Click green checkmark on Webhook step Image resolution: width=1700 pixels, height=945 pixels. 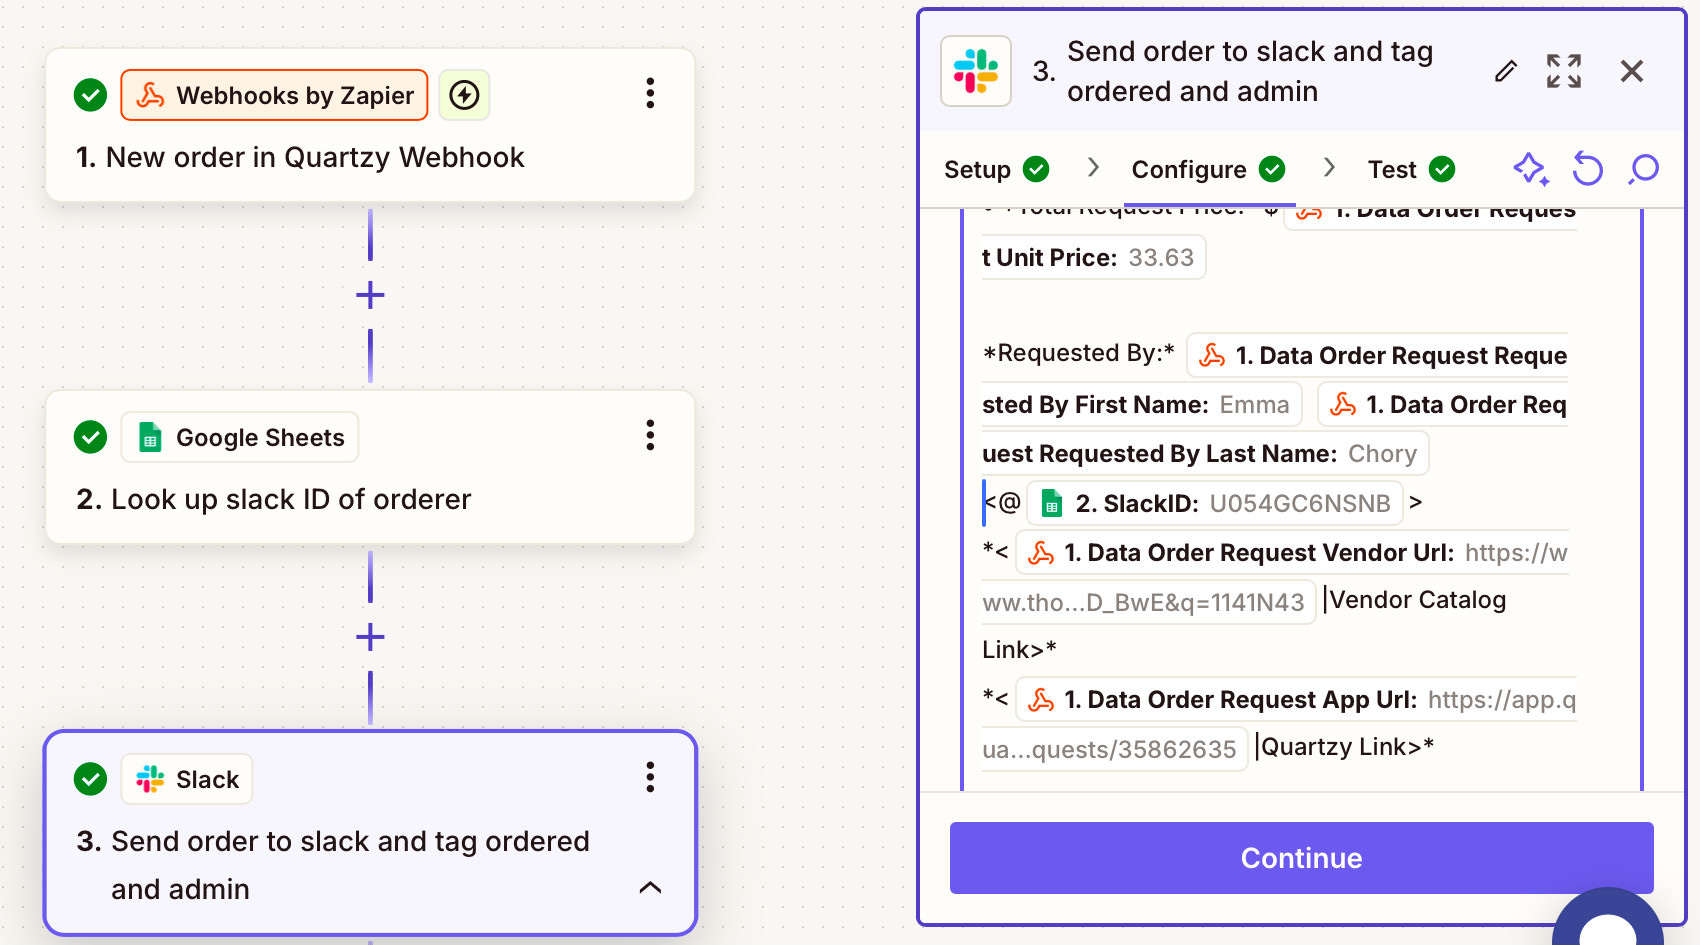[91, 95]
